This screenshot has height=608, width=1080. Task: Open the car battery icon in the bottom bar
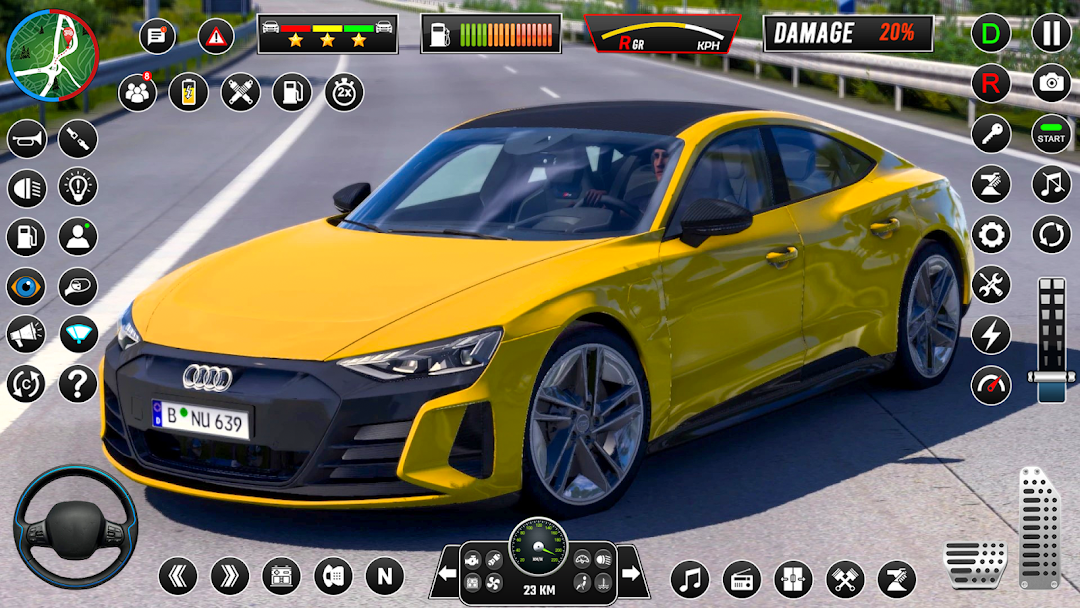click(x=282, y=576)
